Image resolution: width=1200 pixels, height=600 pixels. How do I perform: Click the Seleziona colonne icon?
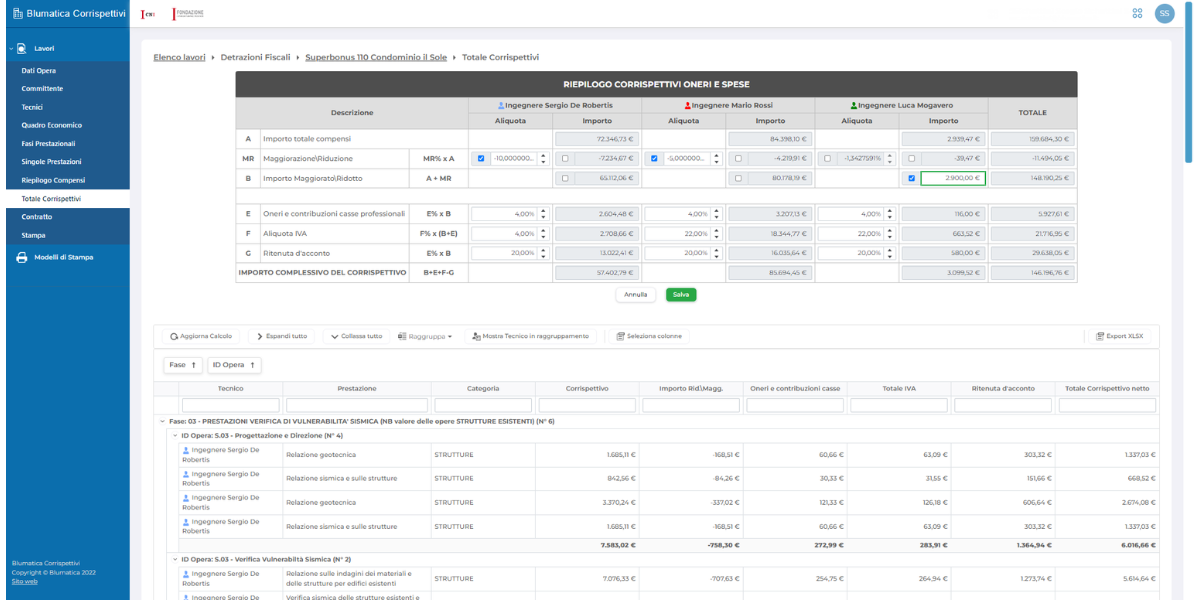coord(620,336)
